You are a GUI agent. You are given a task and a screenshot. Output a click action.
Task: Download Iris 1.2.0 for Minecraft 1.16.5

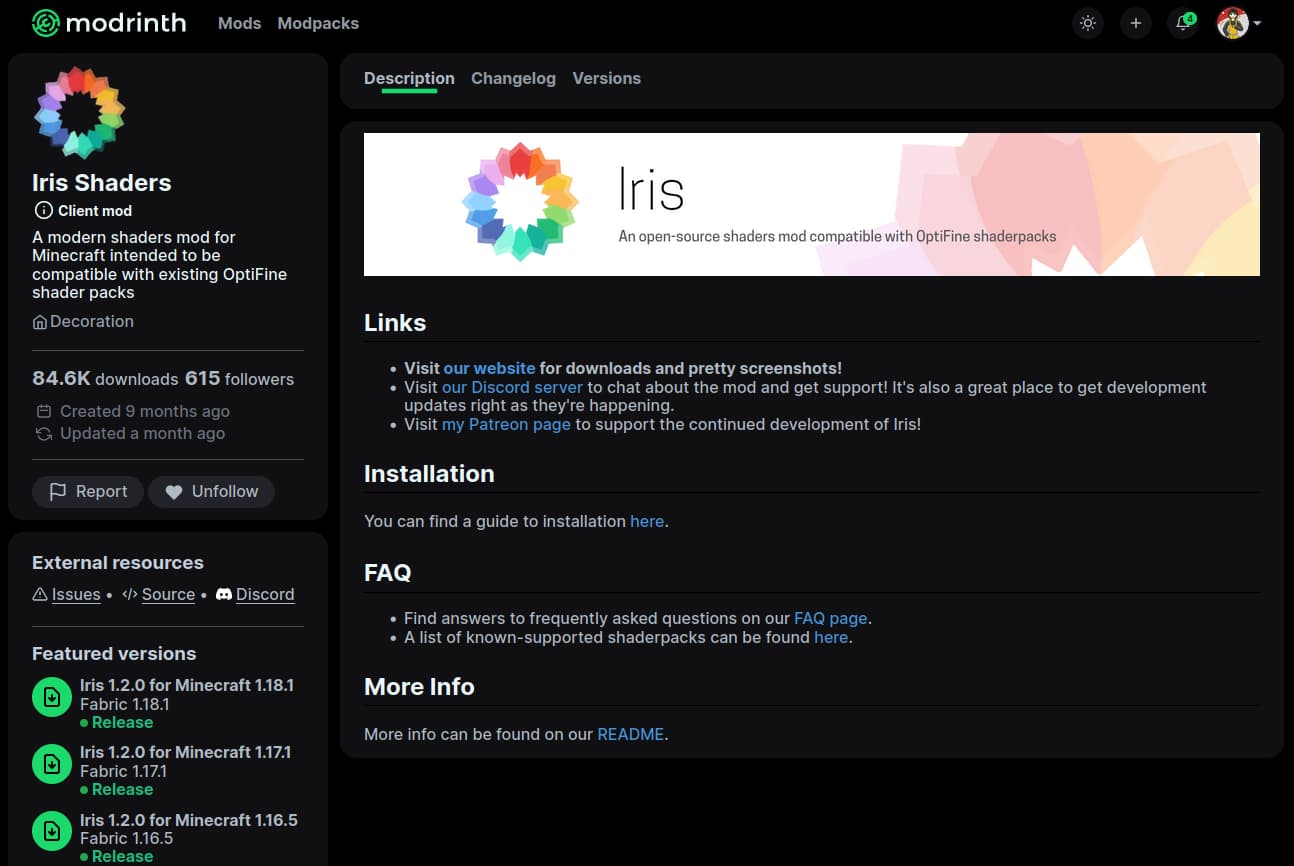click(x=52, y=831)
